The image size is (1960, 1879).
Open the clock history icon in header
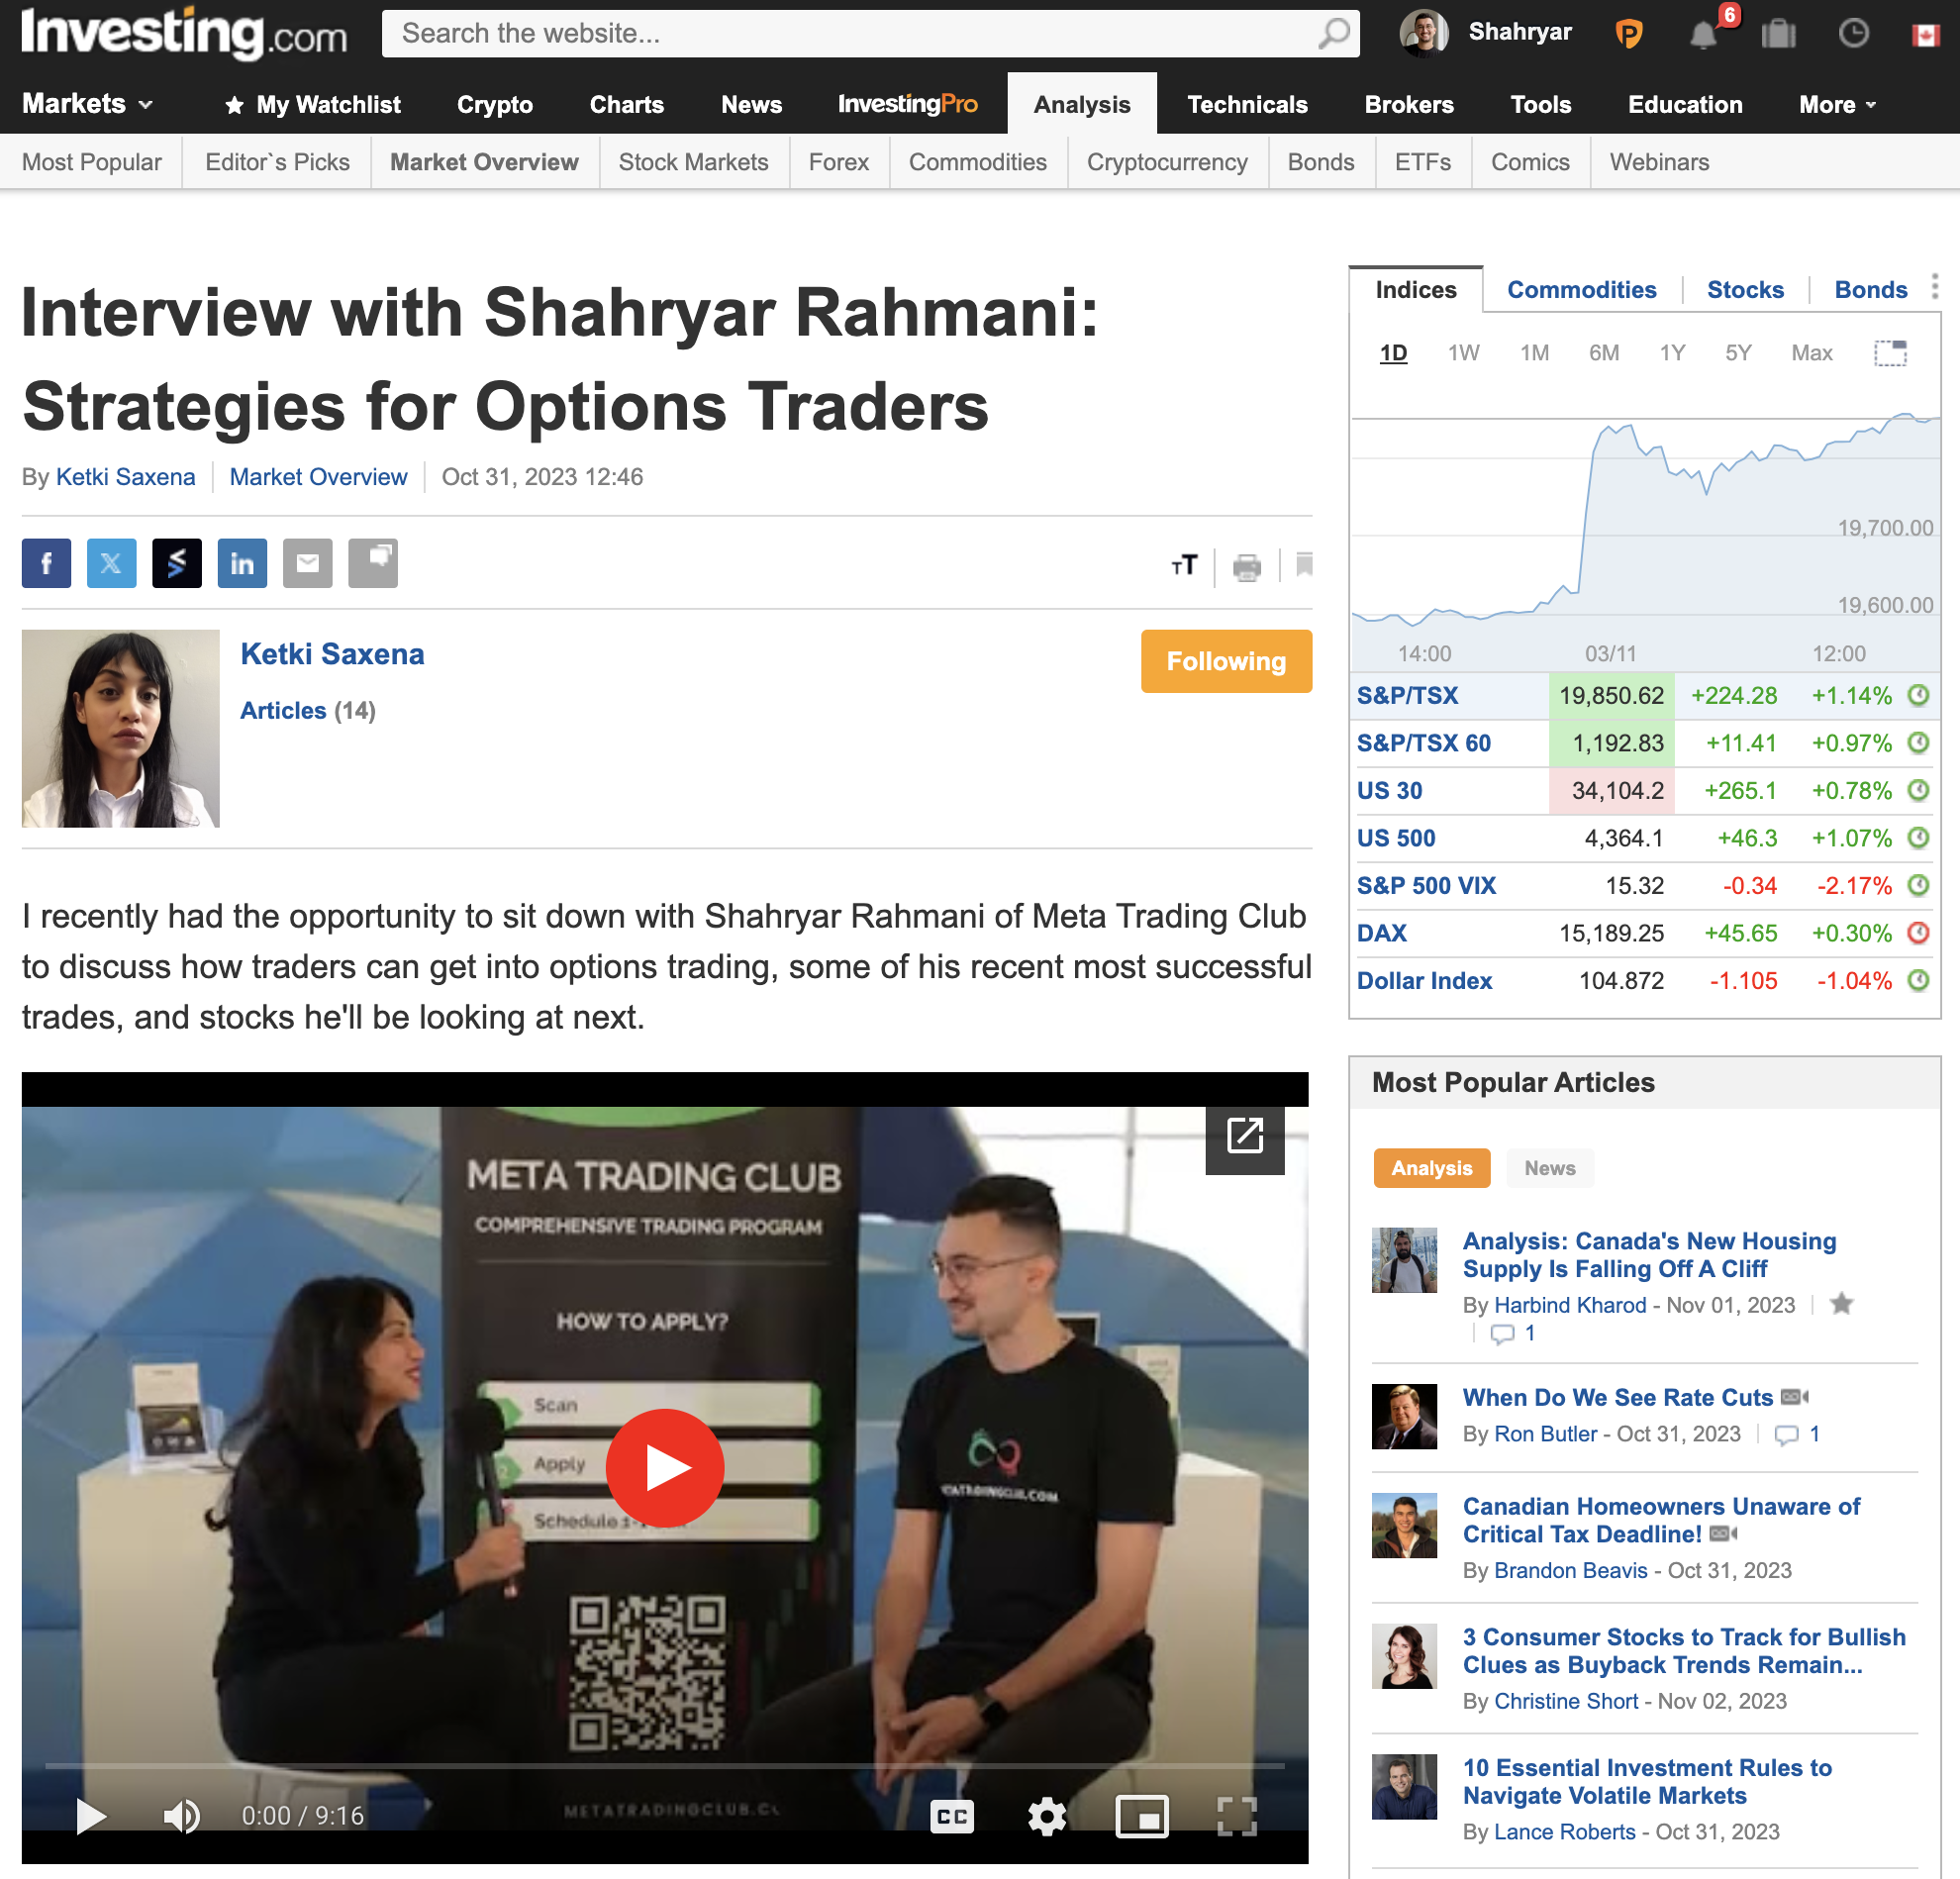tap(1854, 34)
